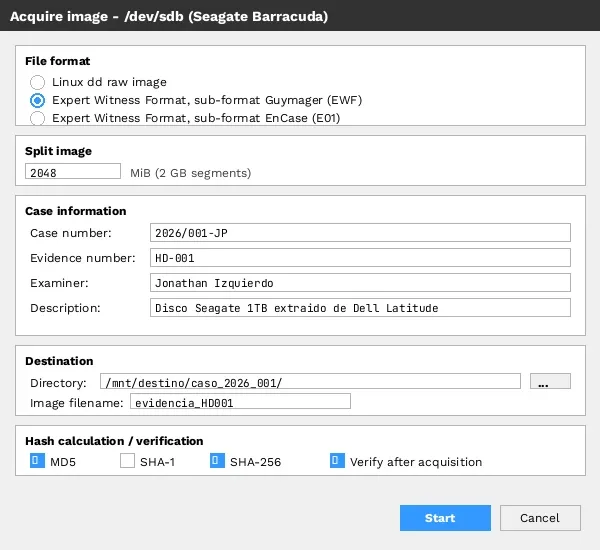Click the 'Hash calculation / verification' heading
The height and width of the screenshot is (550, 600).
114,441
